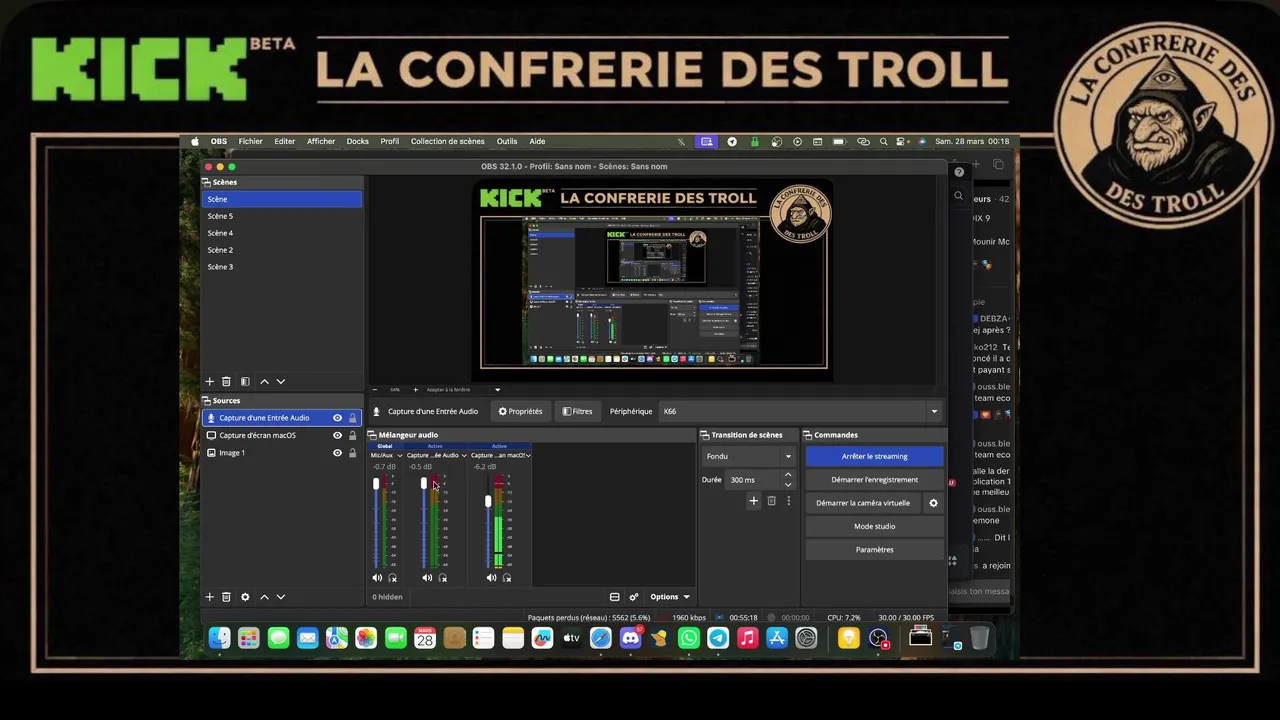Viewport: 1280px width, 720px height.
Task: Add a new source with the plus icon
Action: click(209, 597)
